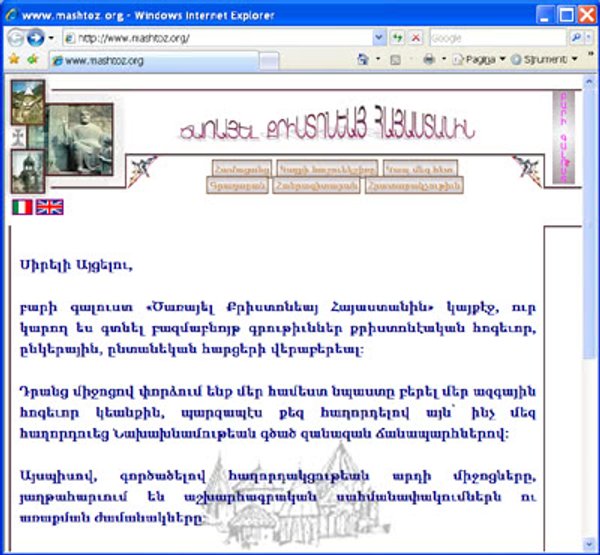Click inside the Google search field

point(495,38)
